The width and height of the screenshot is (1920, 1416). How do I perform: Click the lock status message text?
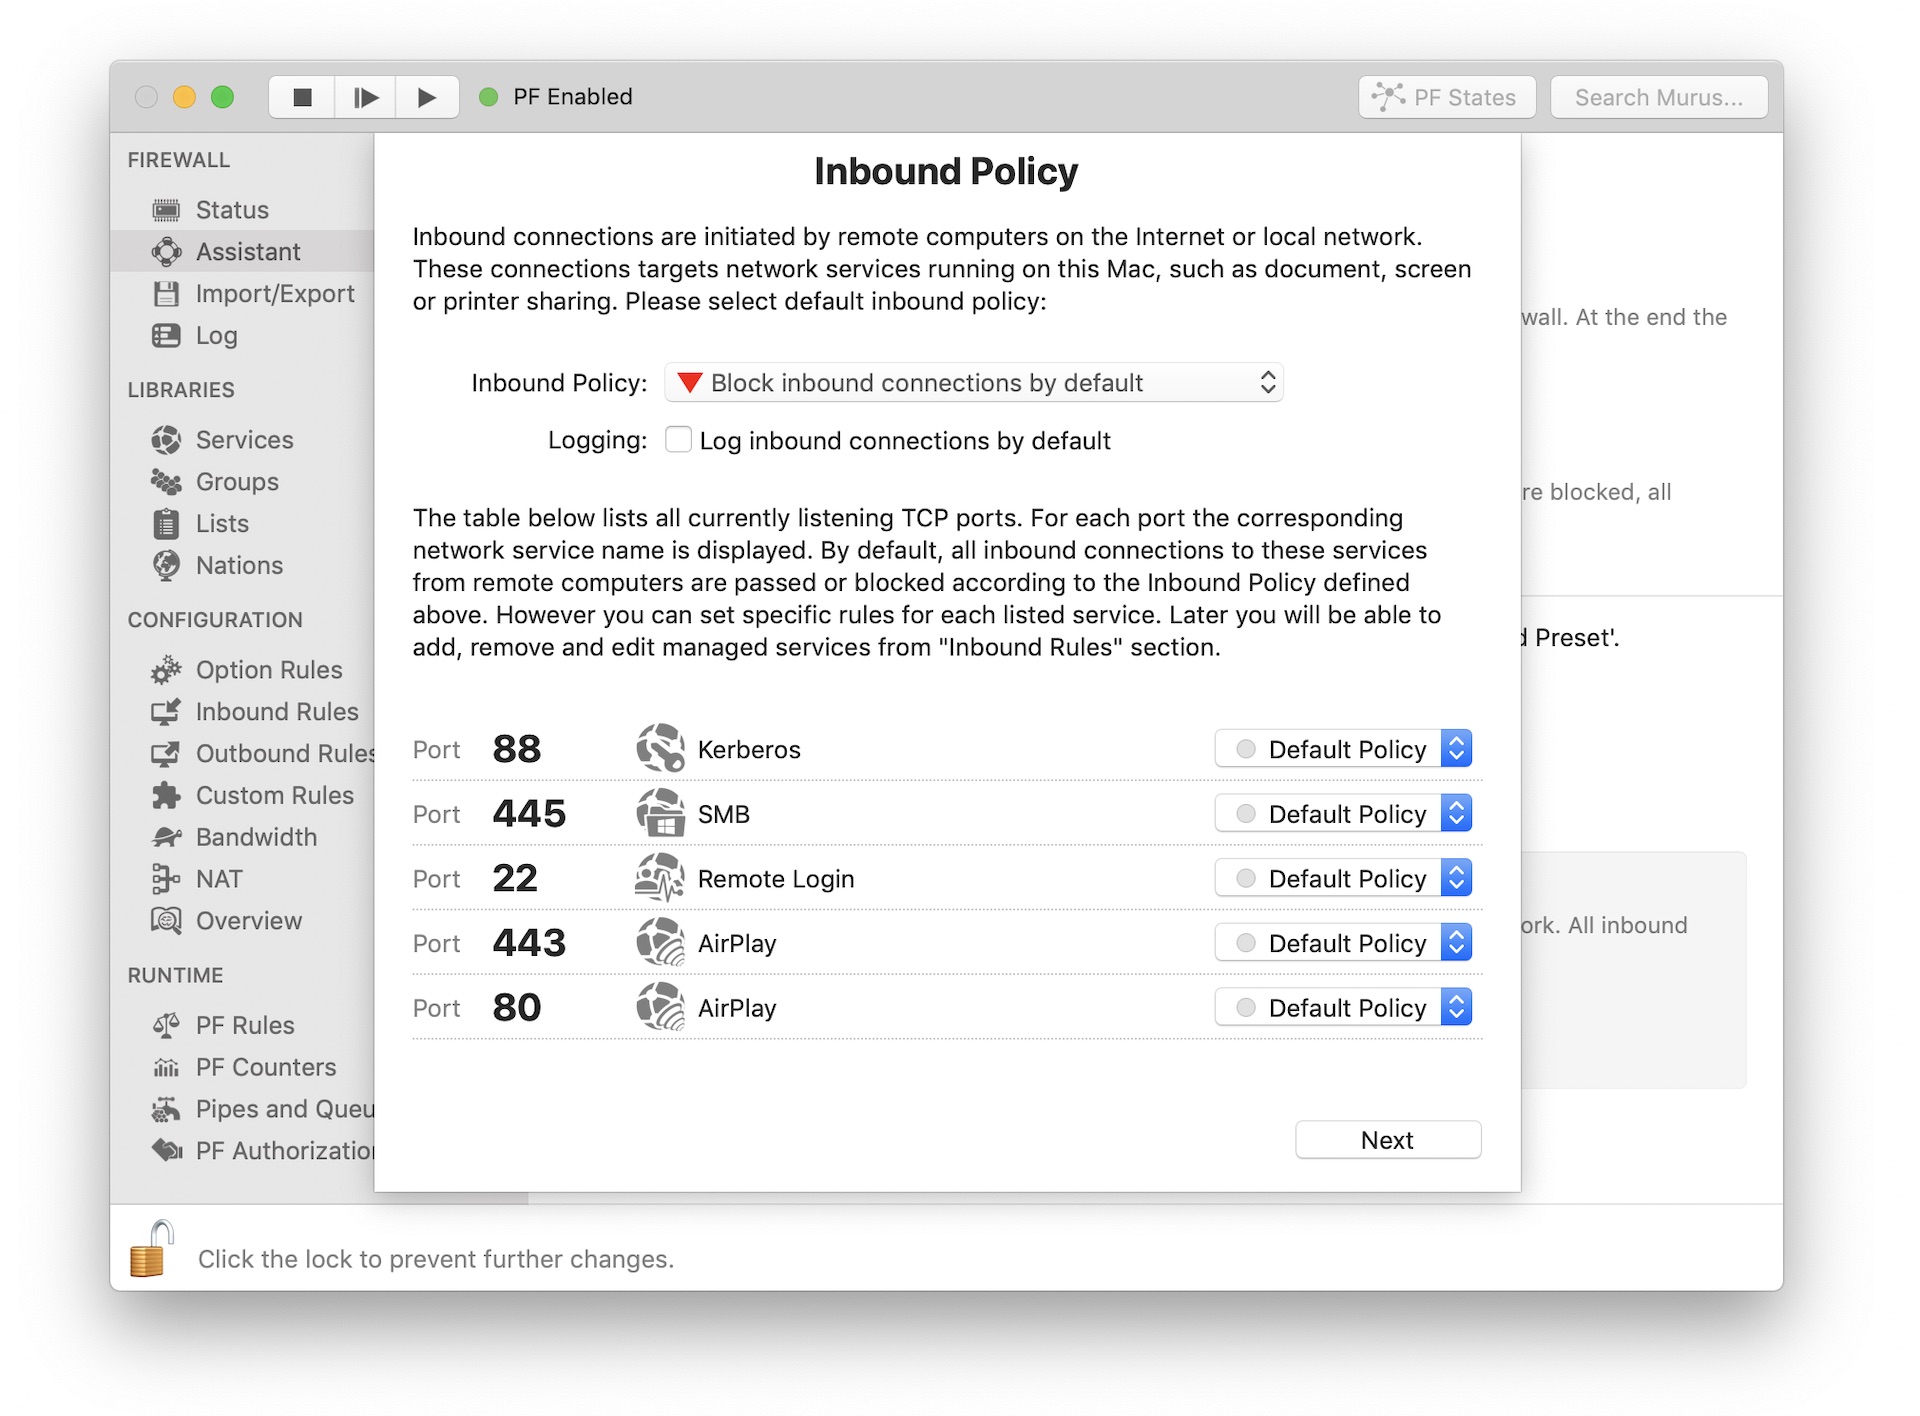coord(436,1259)
